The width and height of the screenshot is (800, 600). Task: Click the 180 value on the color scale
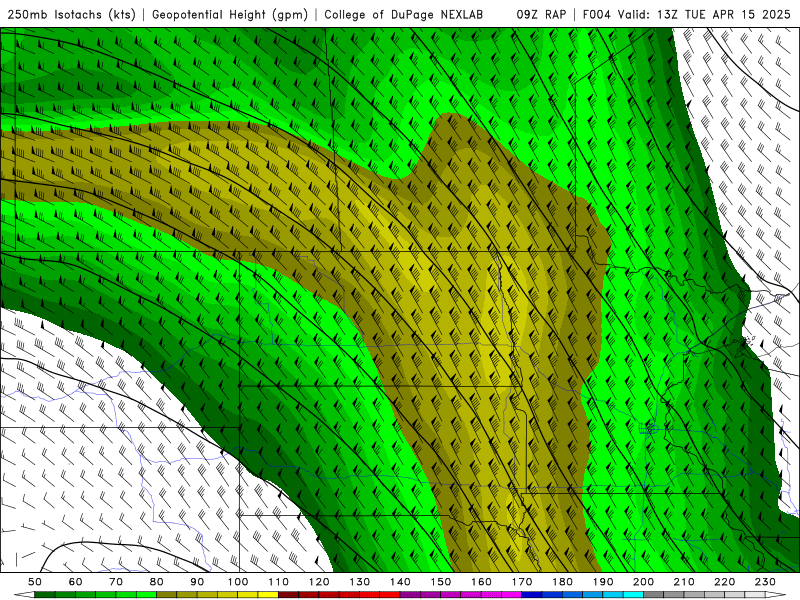pos(562,582)
